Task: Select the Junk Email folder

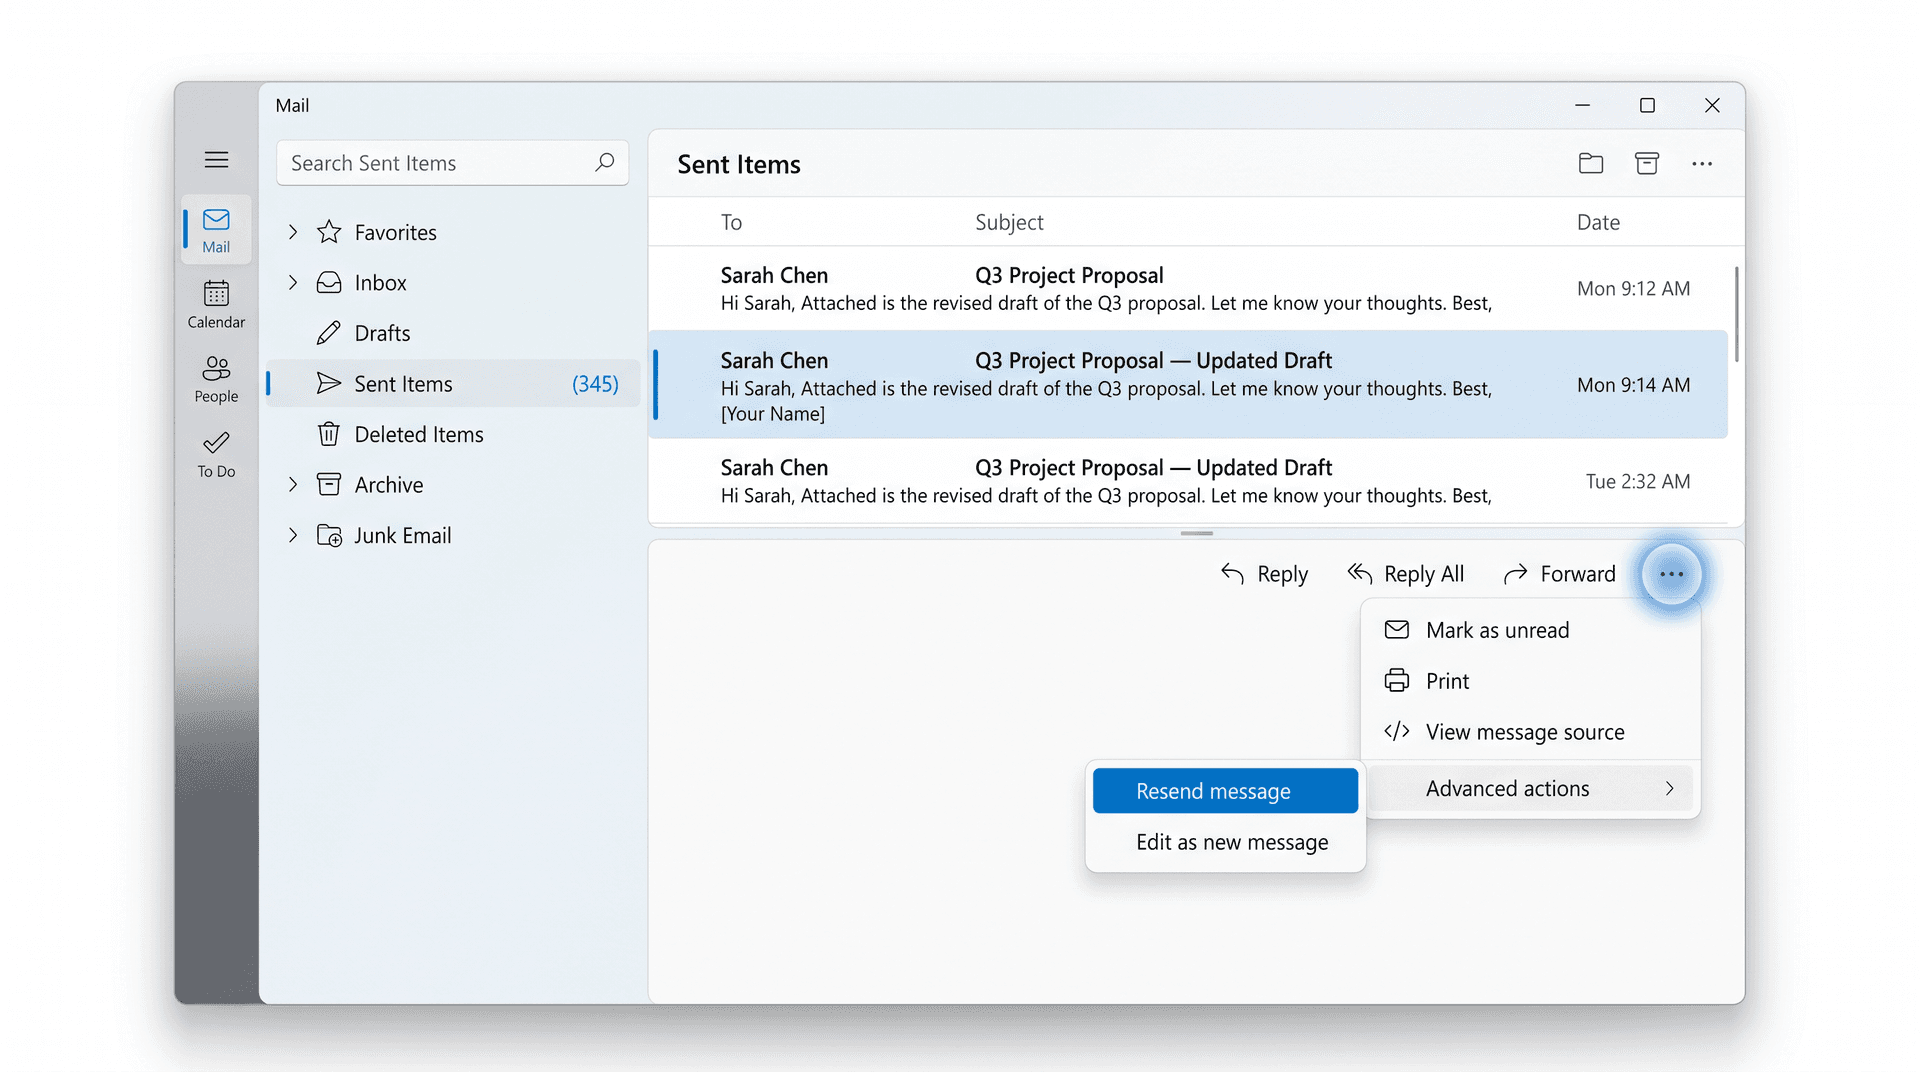Action: coord(402,535)
